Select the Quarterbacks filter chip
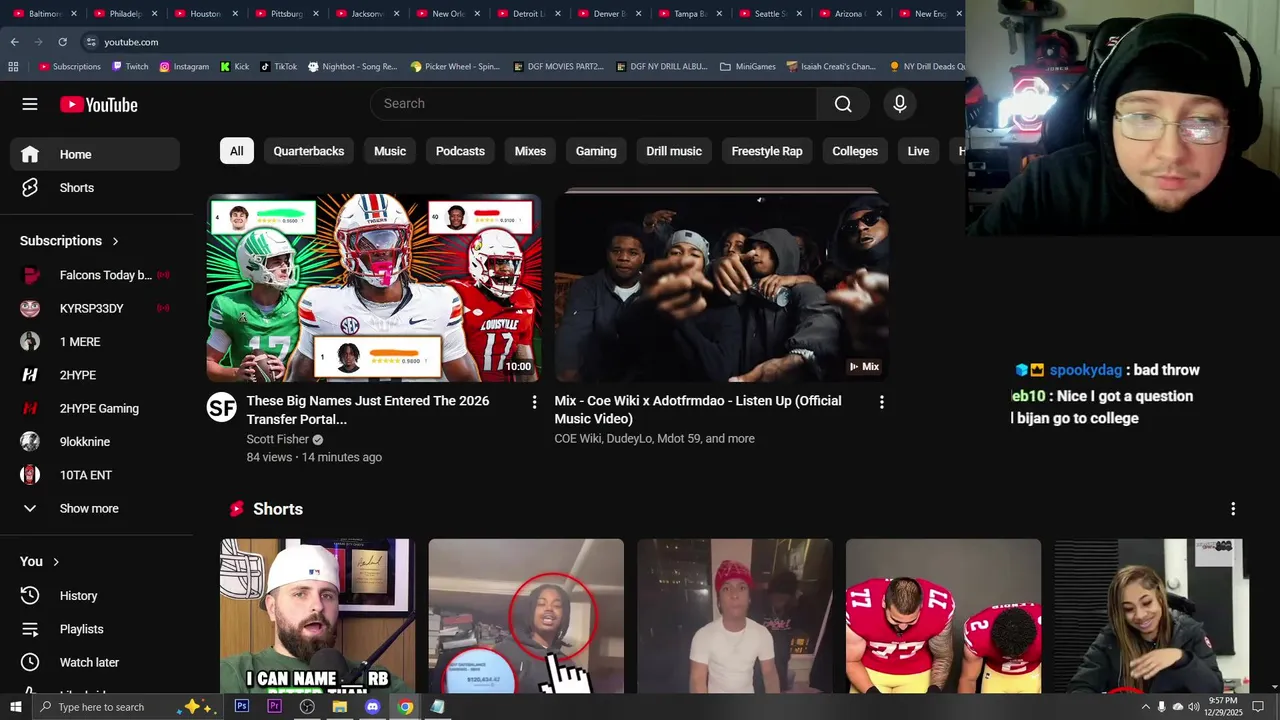The height and width of the screenshot is (720, 1280). click(x=309, y=151)
